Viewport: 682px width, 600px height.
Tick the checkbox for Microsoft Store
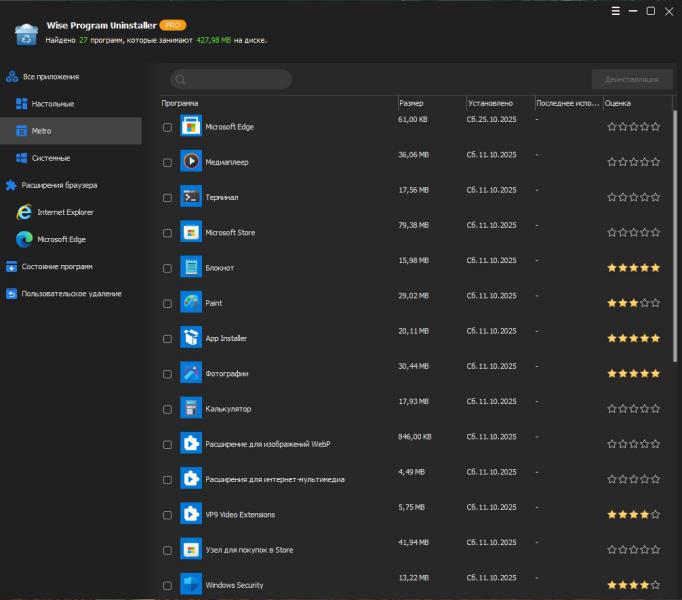pyautogui.click(x=167, y=233)
